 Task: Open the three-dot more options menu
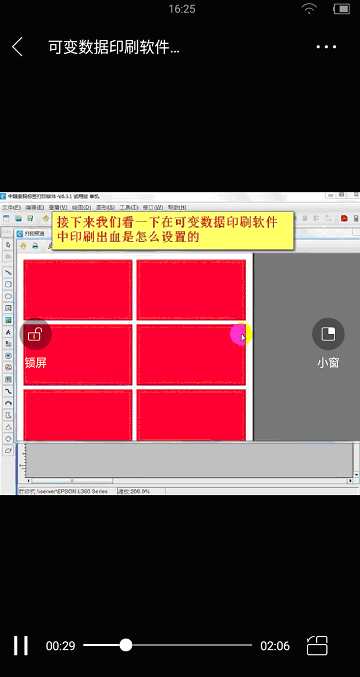tap(326, 47)
